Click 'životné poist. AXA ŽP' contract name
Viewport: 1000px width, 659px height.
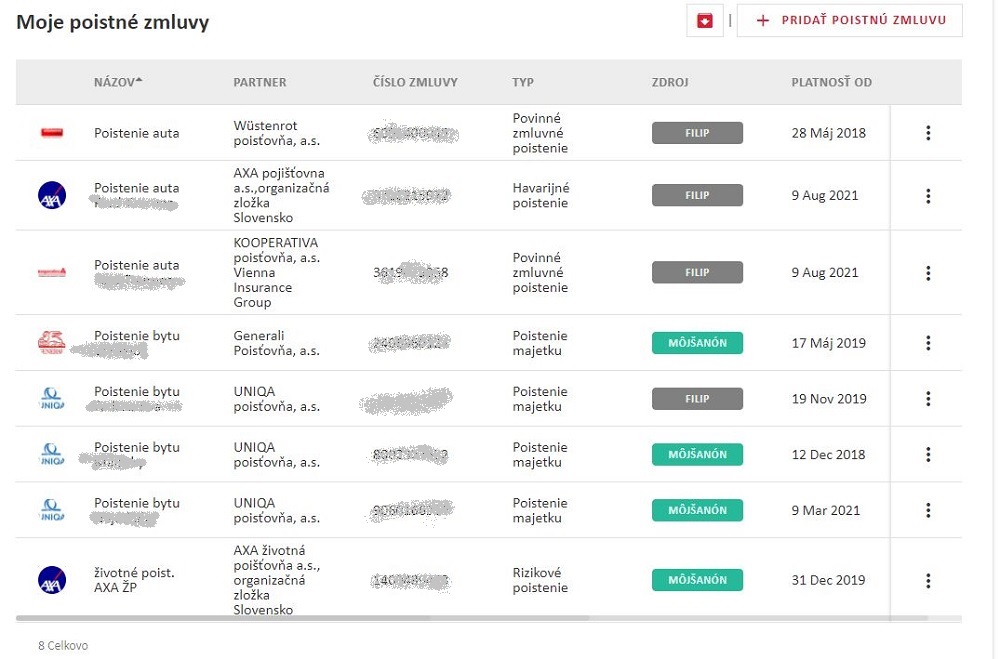(x=134, y=580)
